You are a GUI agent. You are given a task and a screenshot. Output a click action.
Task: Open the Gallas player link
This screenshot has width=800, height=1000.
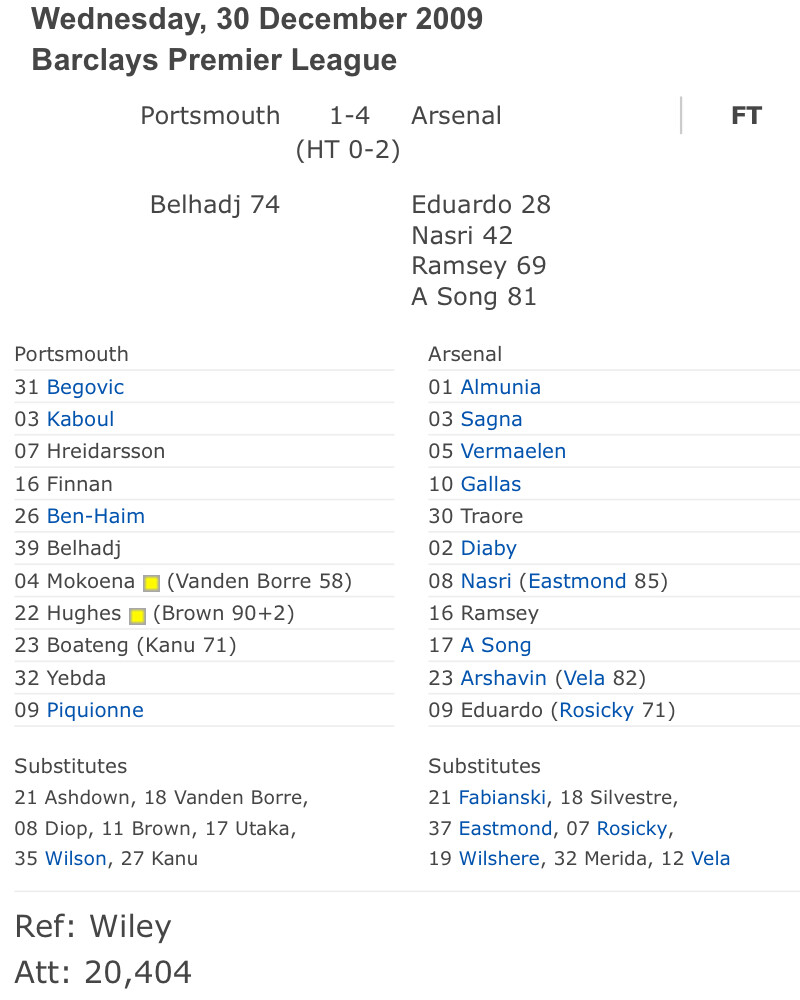[x=491, y=484]
